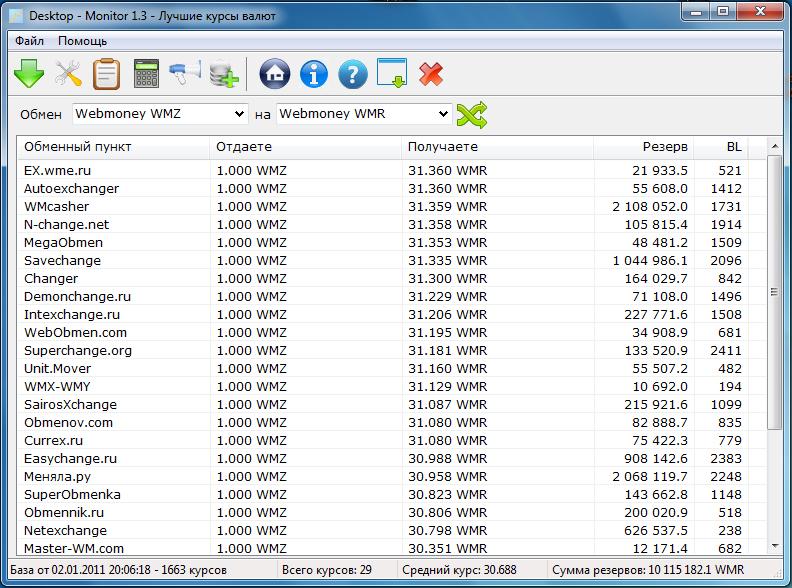The image size is (792, 588).
Task: Sort by Получаете column header
Action: point(498,147)
